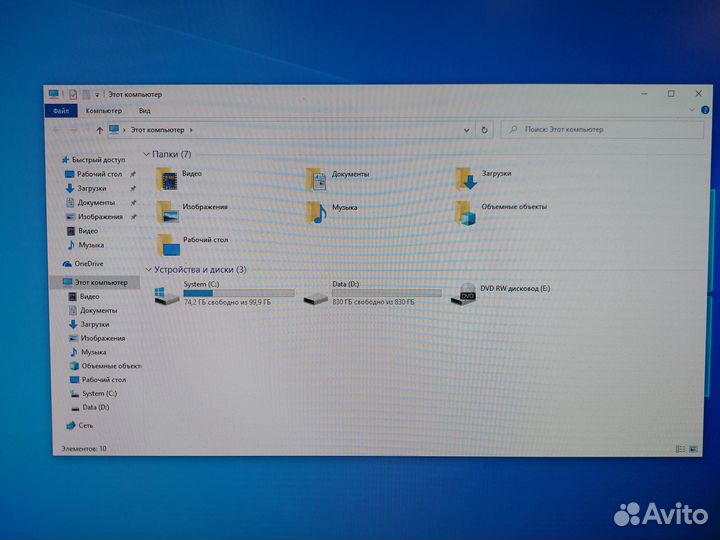Select the Data (D:) drive icon
The height and width of the screenshot is (540, 720).
pyautogui.click(x=315, y=298)
